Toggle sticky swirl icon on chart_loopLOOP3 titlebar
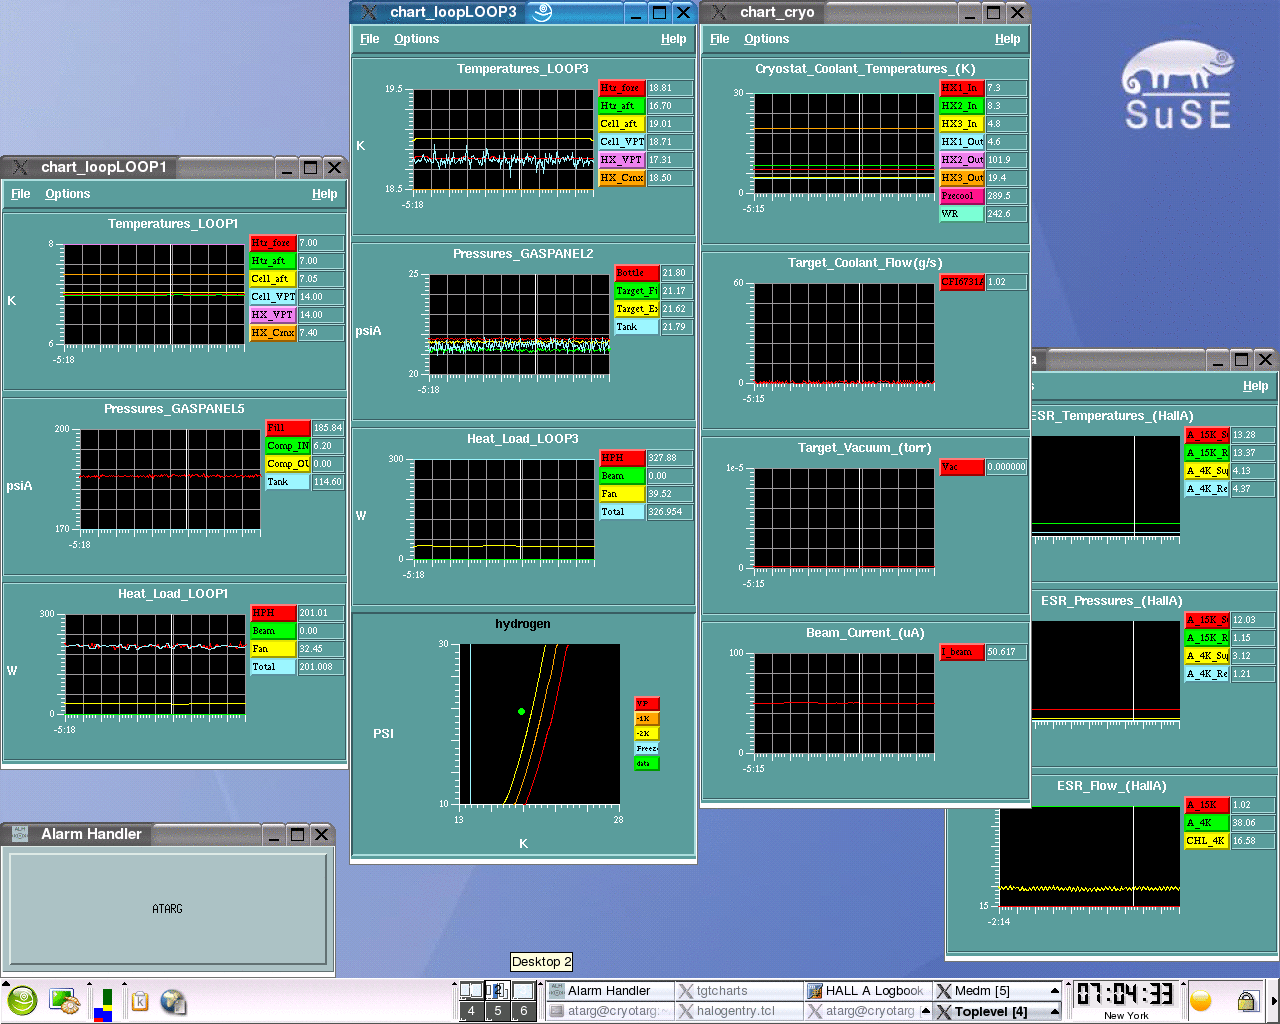The image size is (1280, 1024). [x=542, y=12]
